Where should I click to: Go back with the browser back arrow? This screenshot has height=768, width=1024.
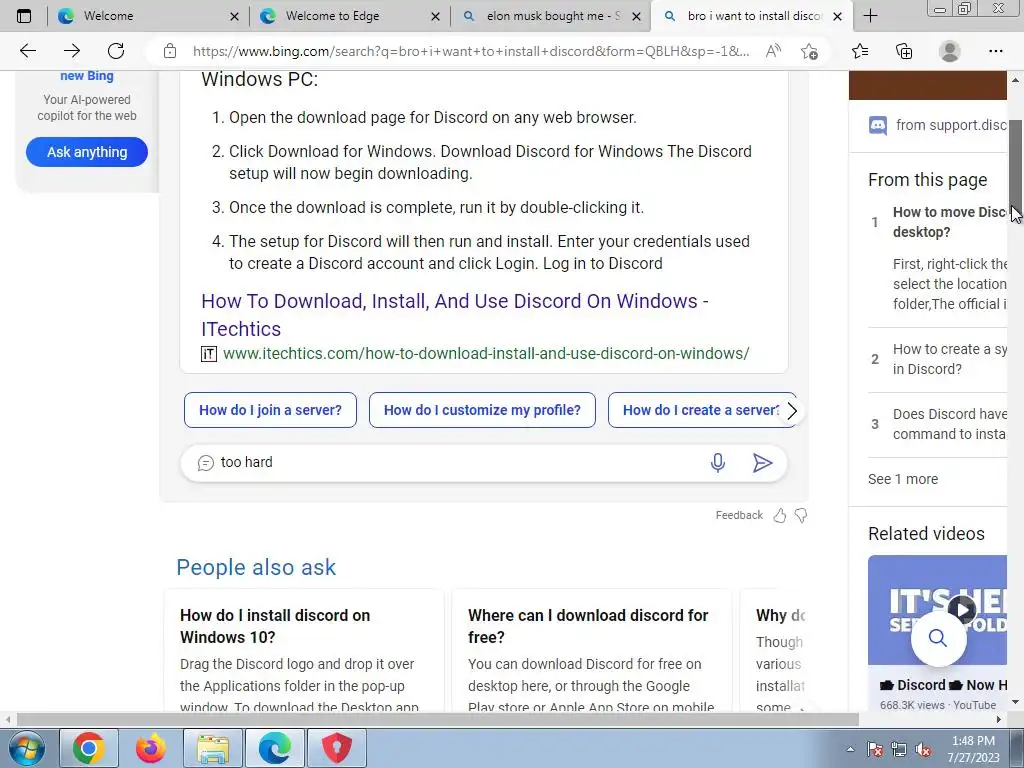tap(27, 51)
